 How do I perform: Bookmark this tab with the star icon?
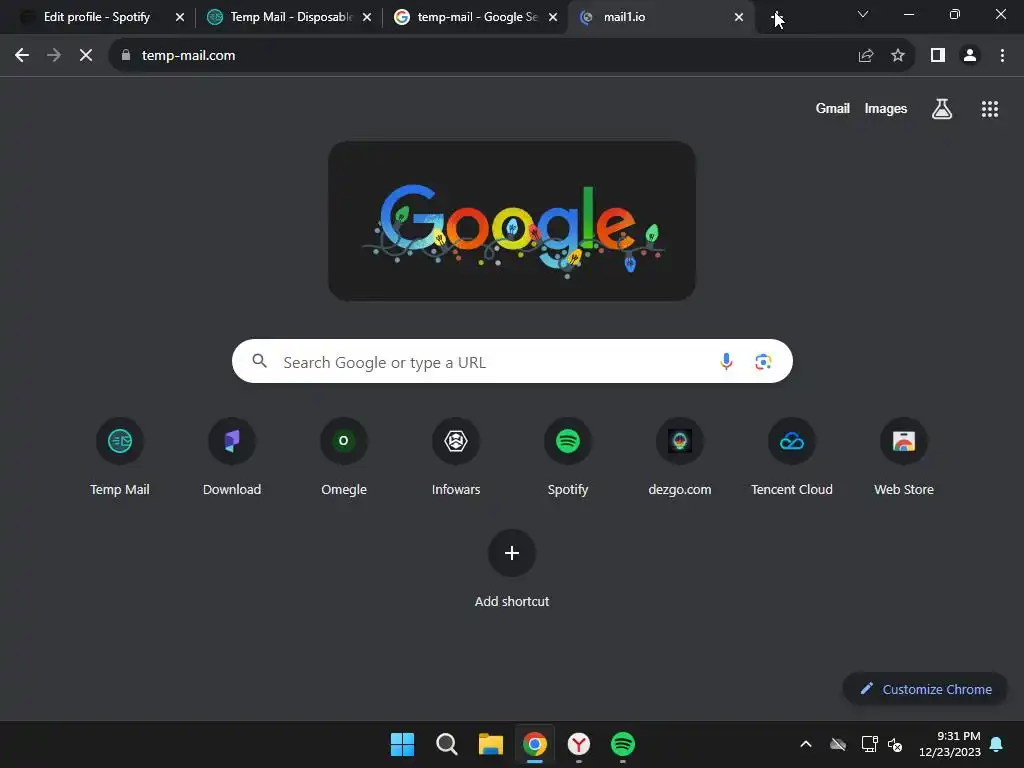click(x=898, y=56)
